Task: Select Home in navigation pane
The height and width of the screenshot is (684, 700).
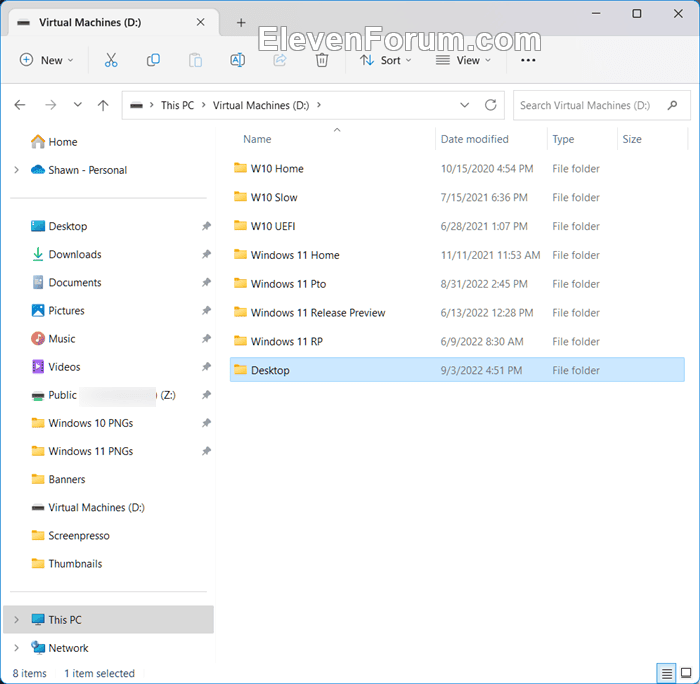Action: tap(62, 142)
